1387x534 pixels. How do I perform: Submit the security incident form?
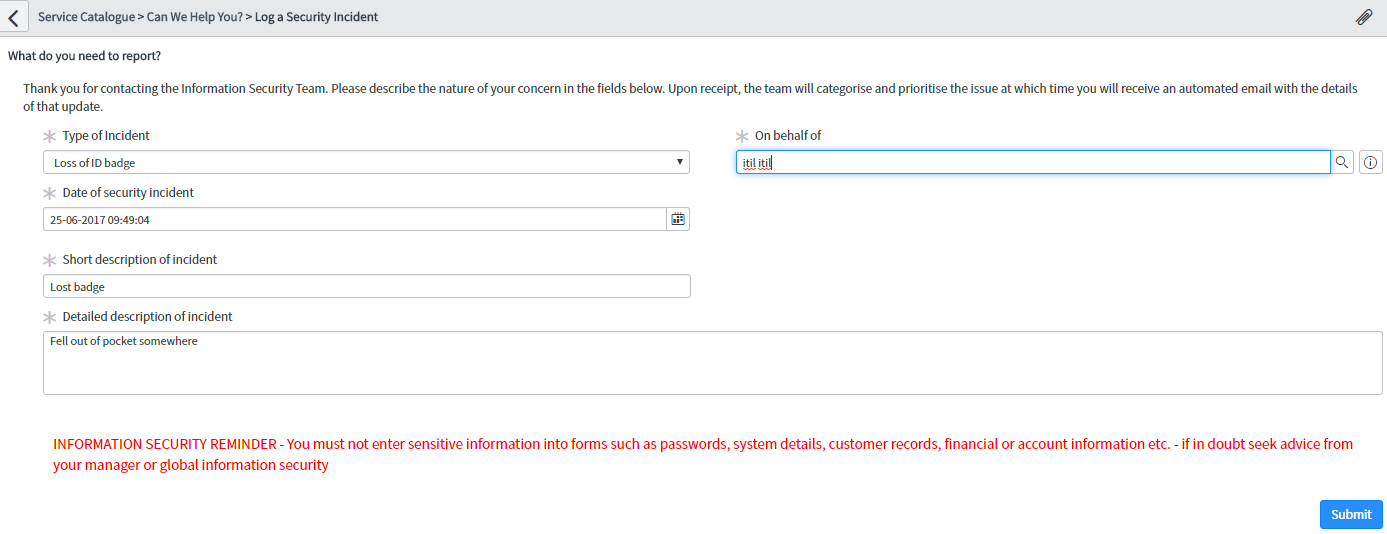[1351, 514]
